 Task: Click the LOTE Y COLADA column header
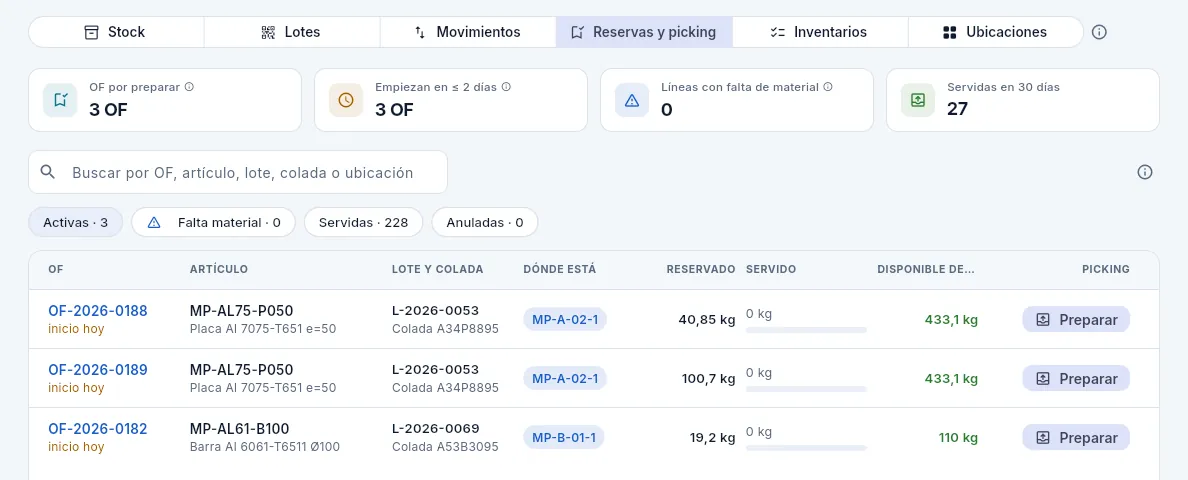437,269
